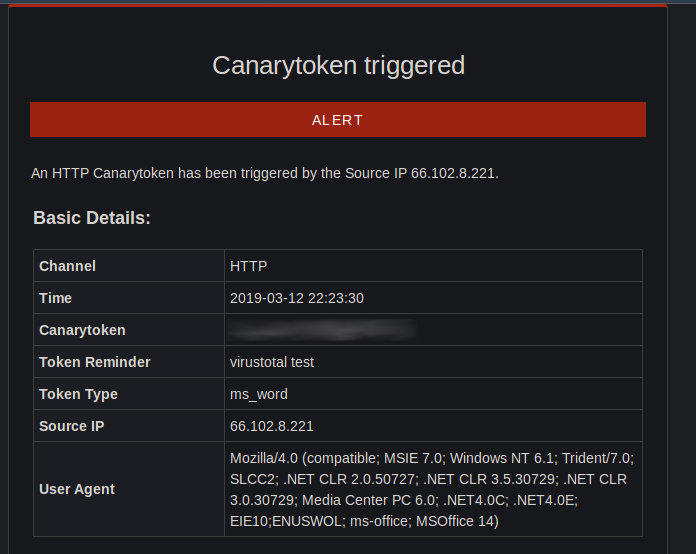Click the Token Reminder label

95,362
